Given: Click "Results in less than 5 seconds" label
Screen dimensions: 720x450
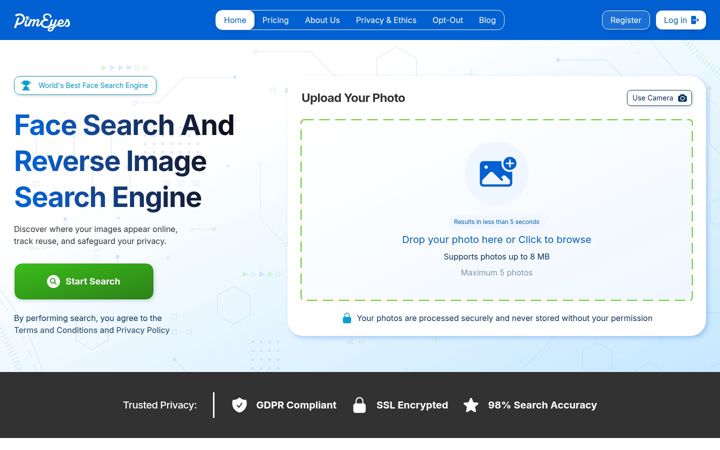Looking at the screenshot, I should click(x=496, y=222).
